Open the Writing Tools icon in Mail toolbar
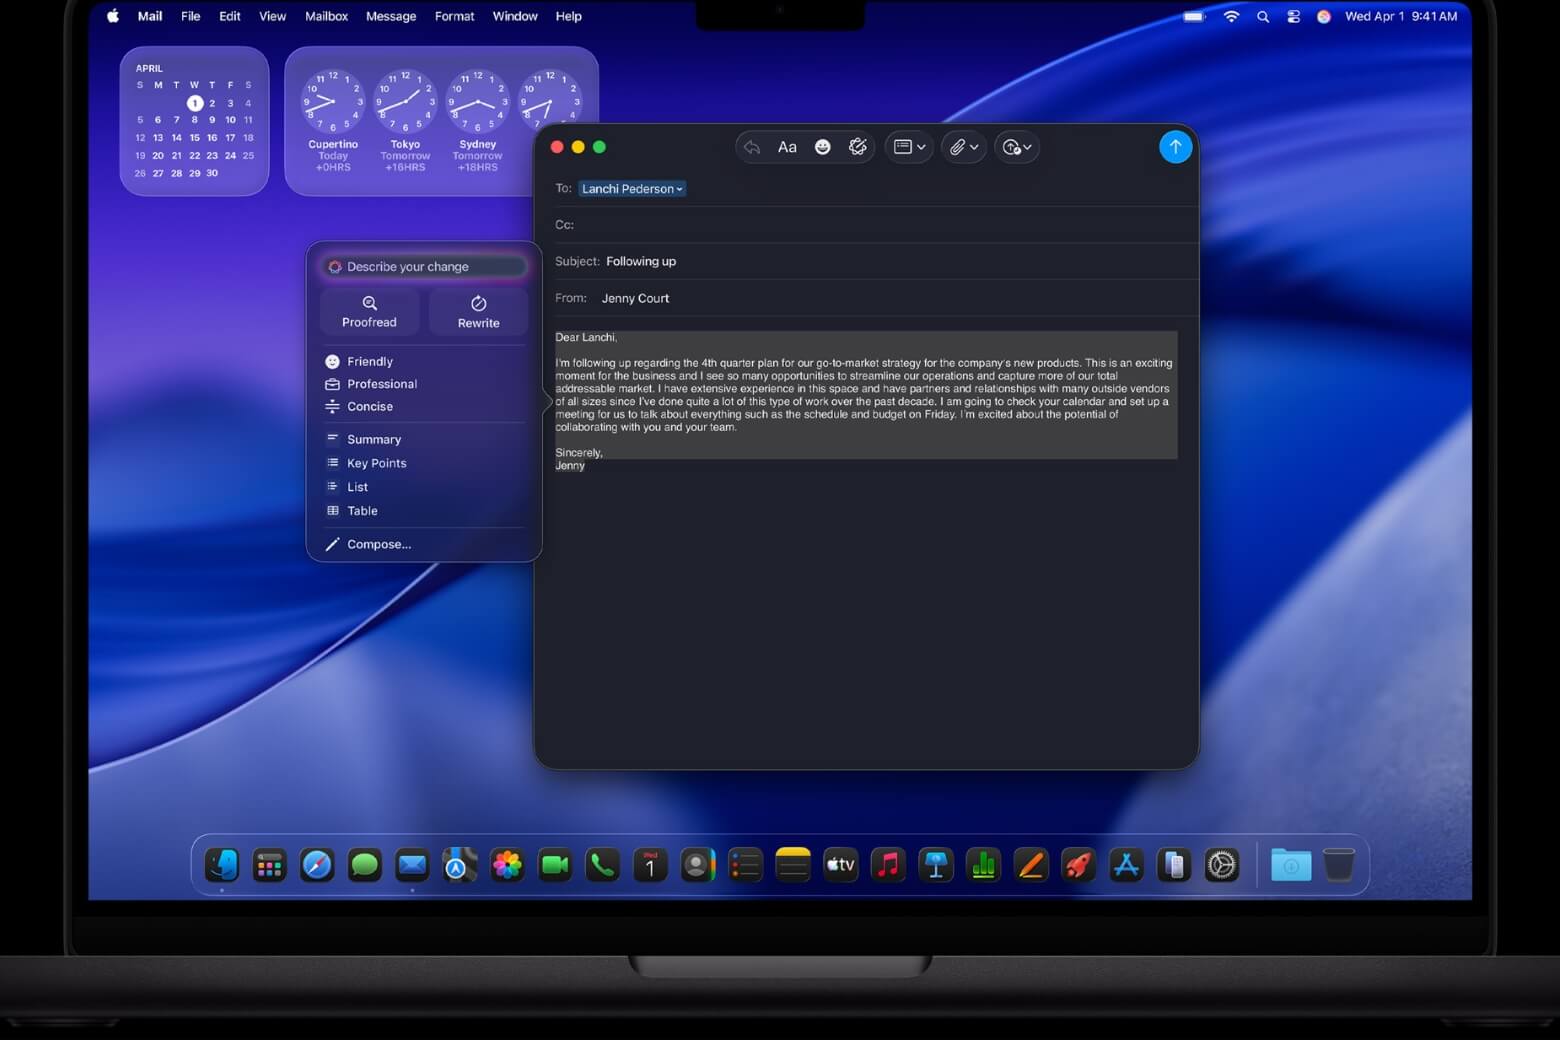This screenshot has height=1040, width=1560. pos(857,147)
